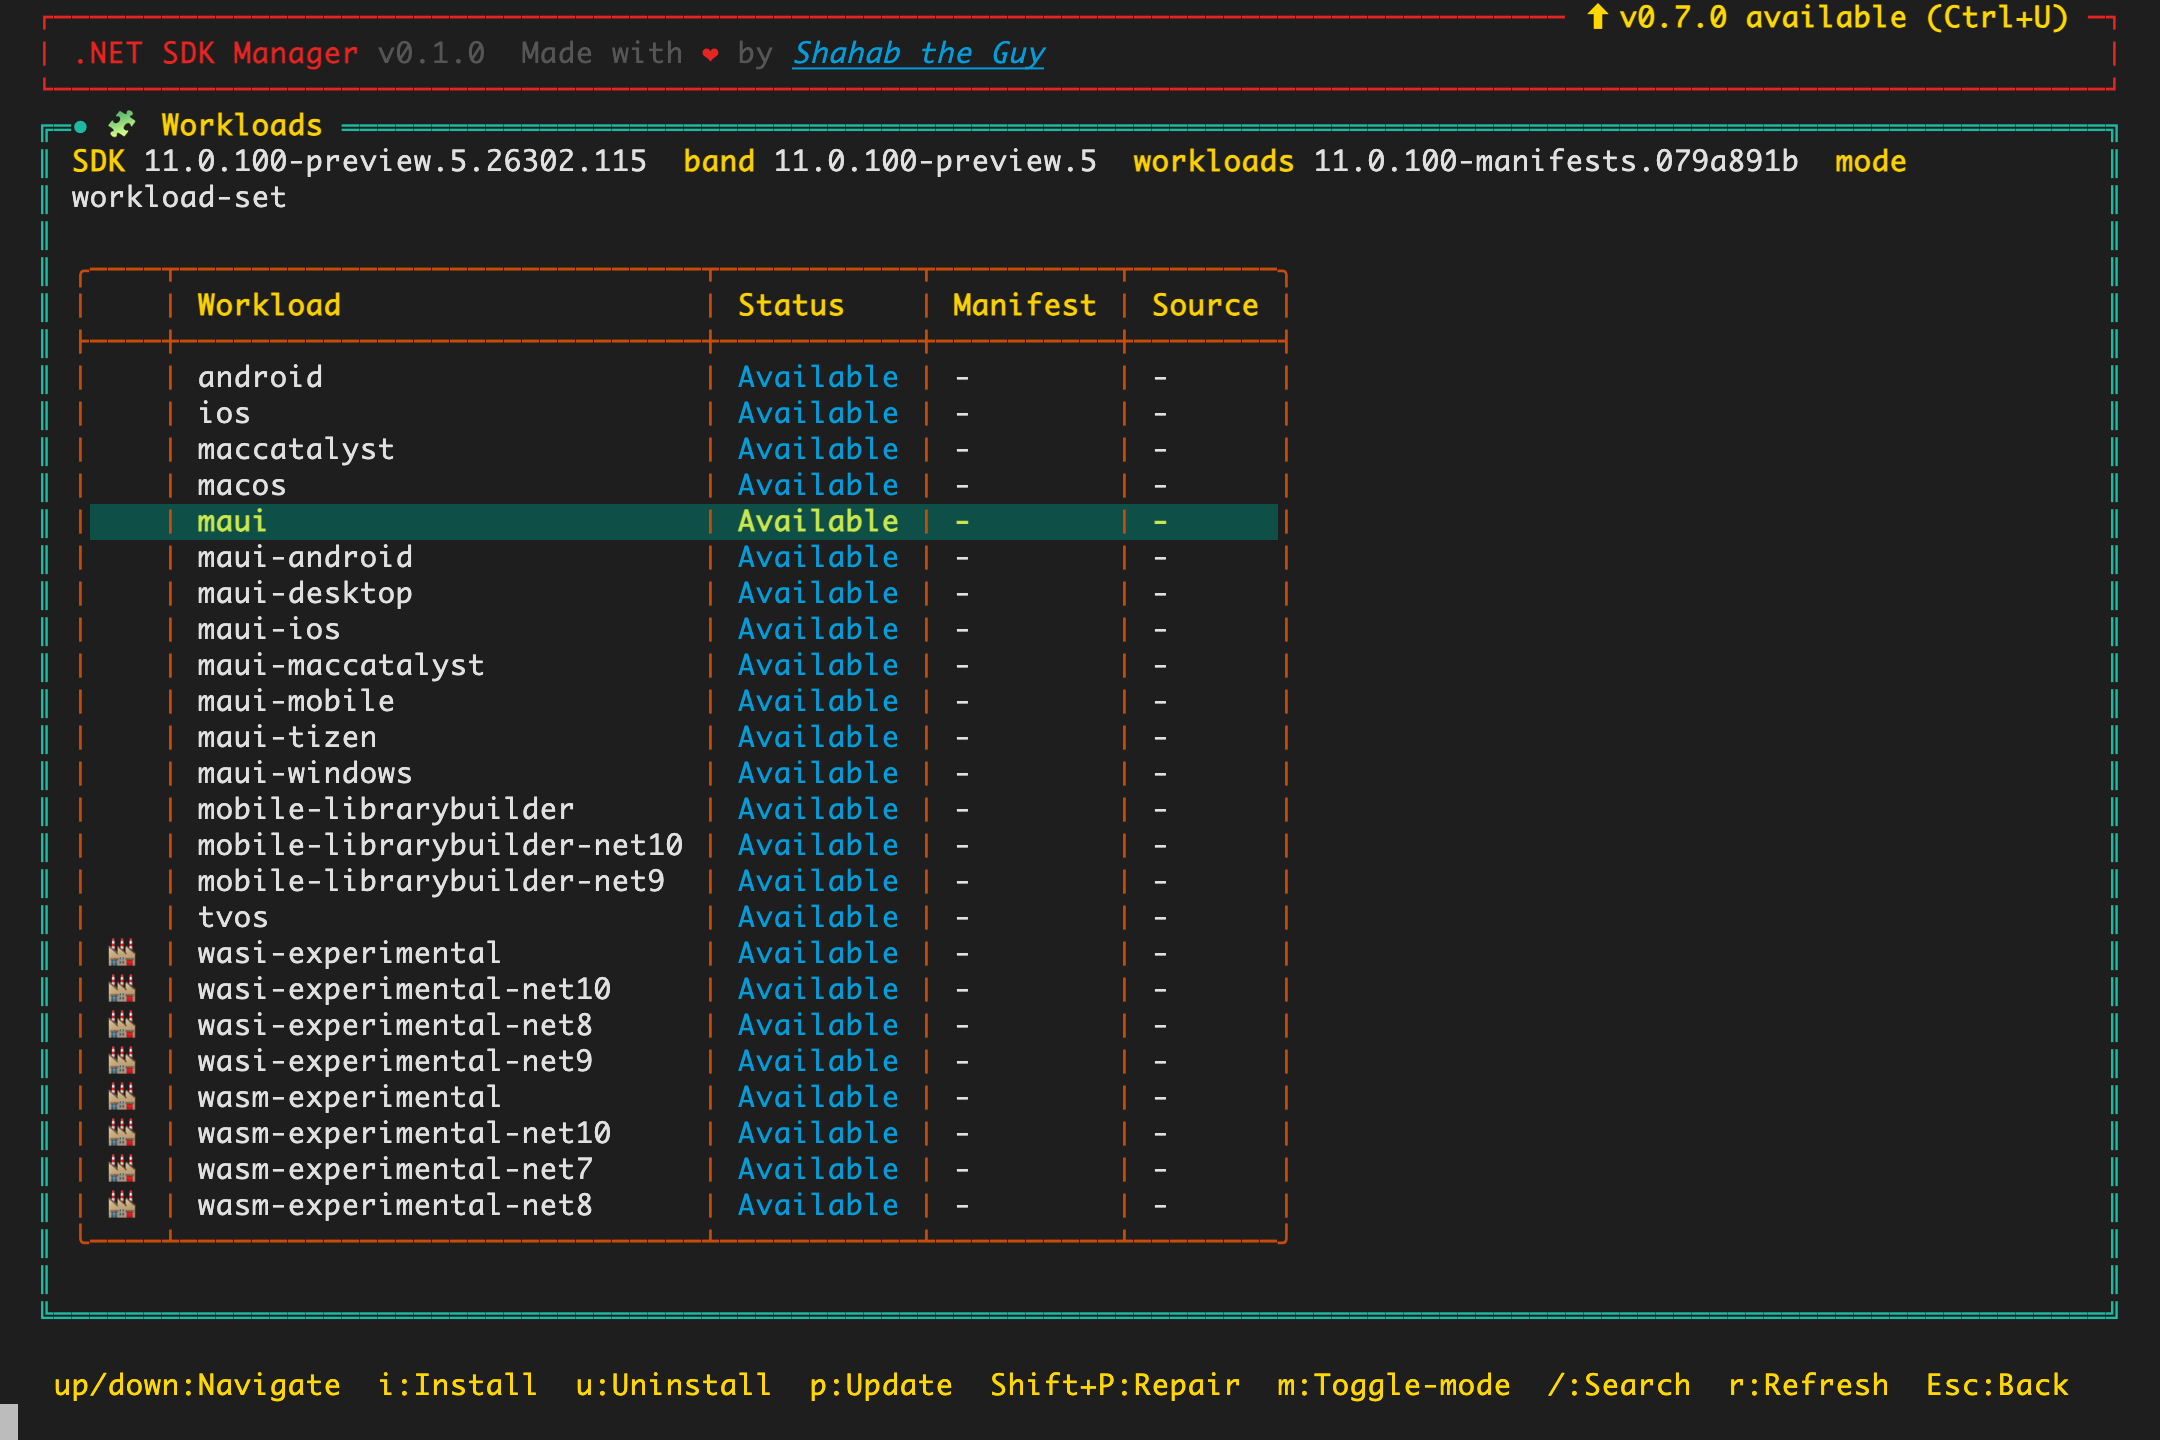Click experimental icon beside wasm-experimental row
The height and width of the screenshot is (1440, 2160).
coord(122,1096)
